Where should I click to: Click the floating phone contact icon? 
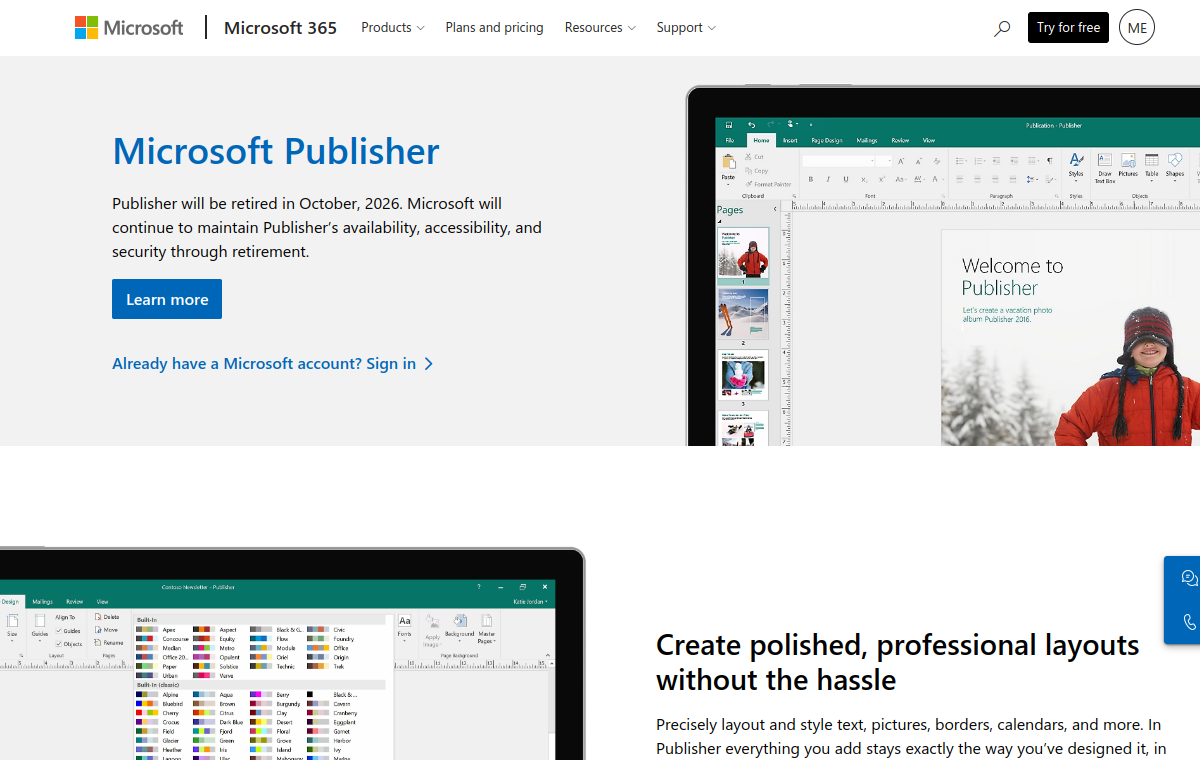1189,622
